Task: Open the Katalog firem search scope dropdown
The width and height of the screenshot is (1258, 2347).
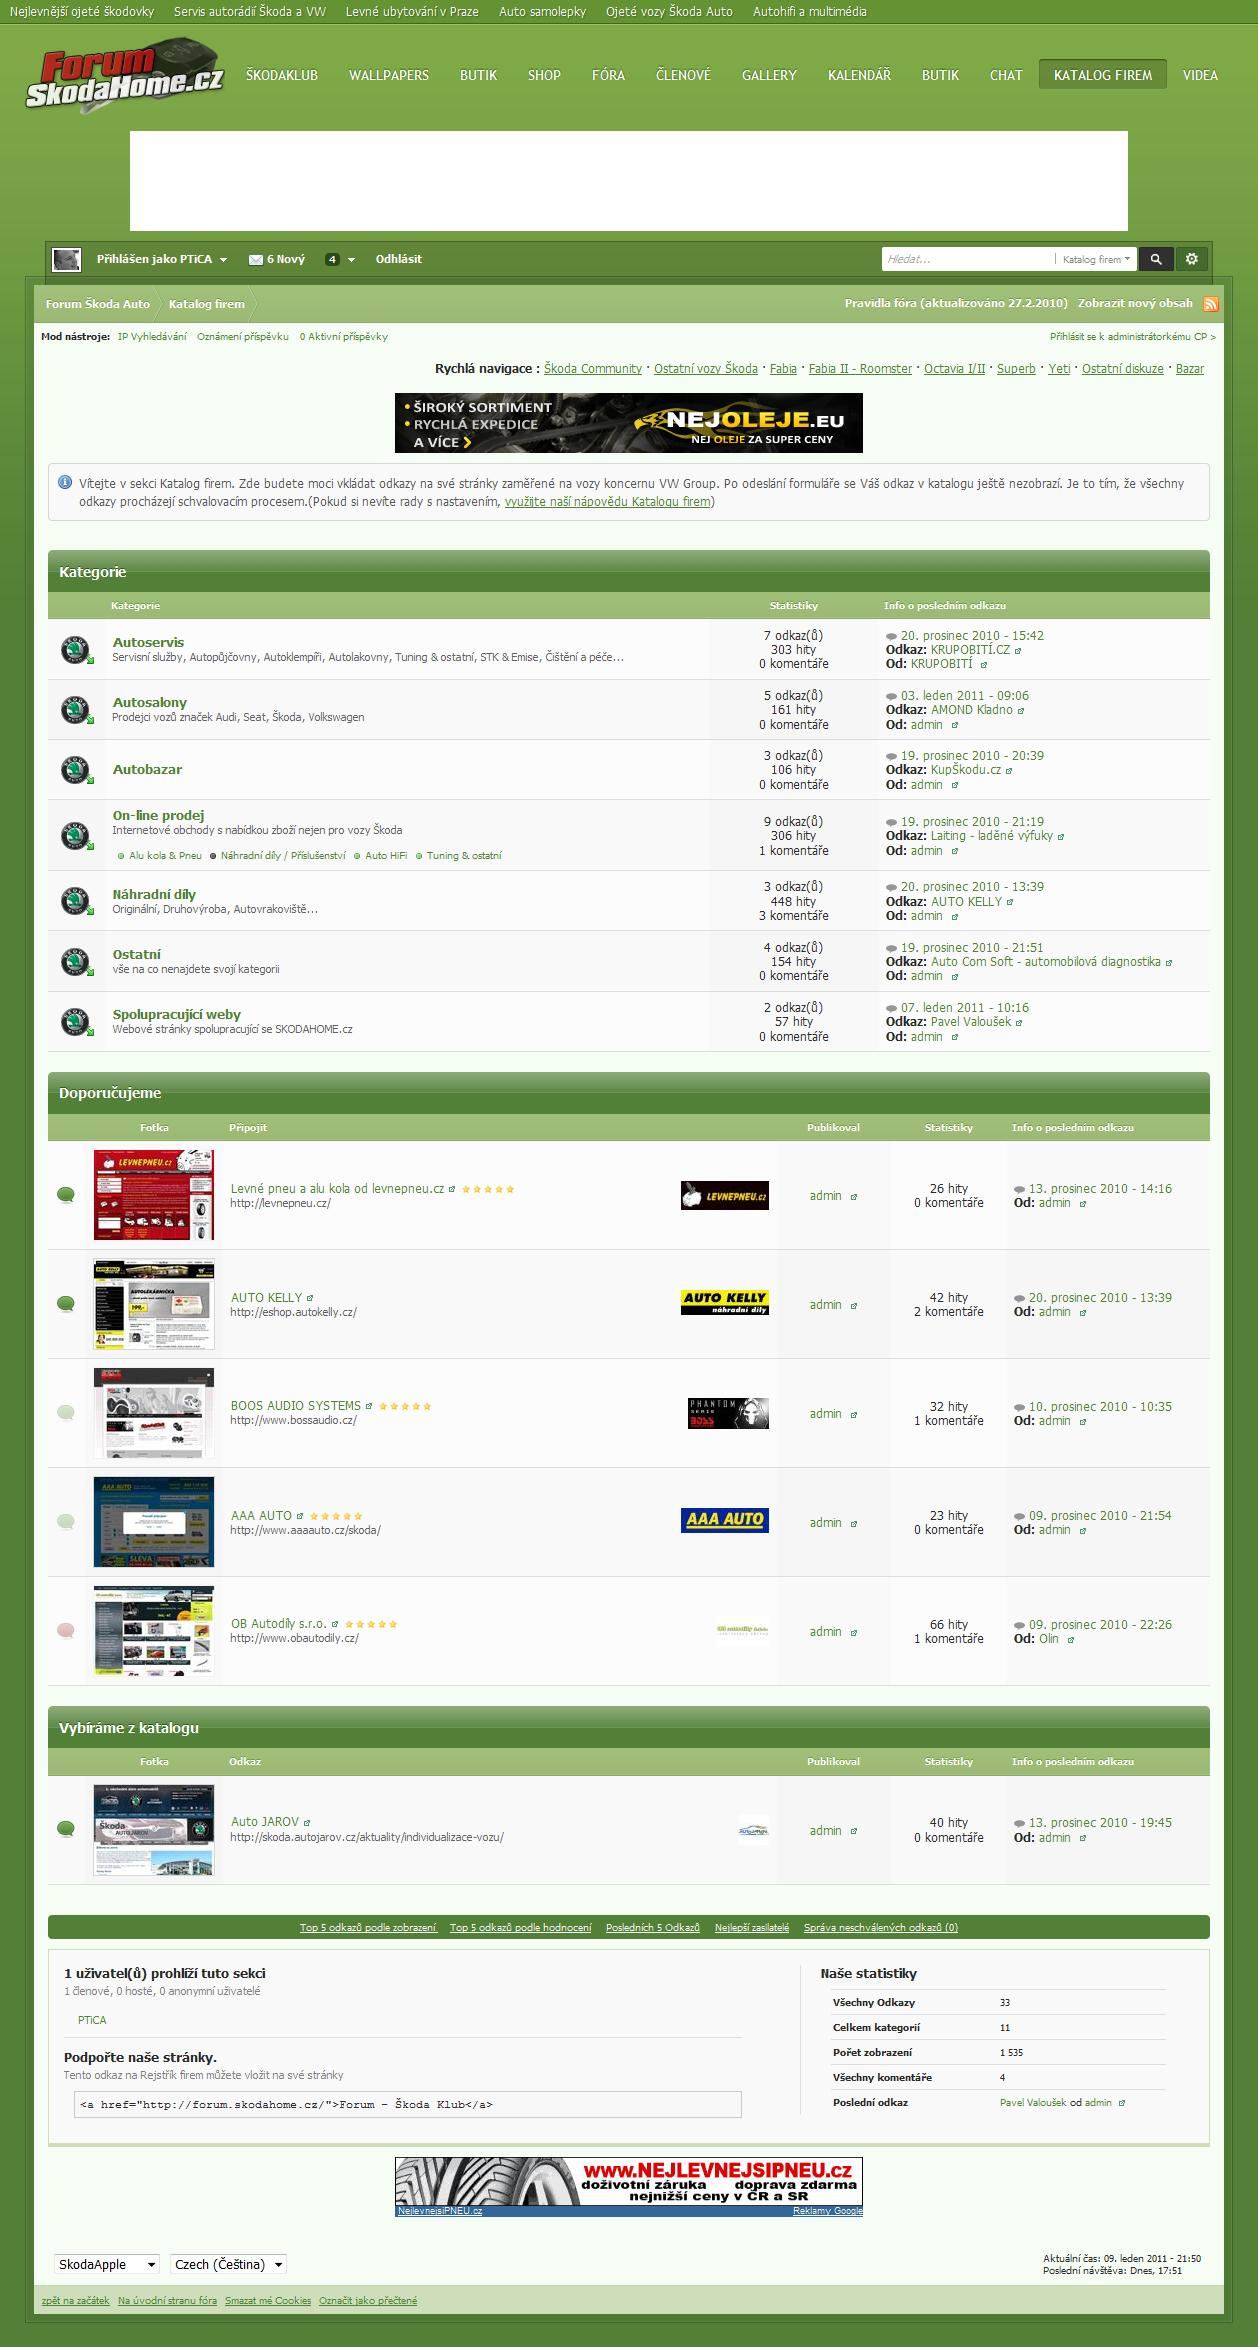Action: coord(1096,259)
